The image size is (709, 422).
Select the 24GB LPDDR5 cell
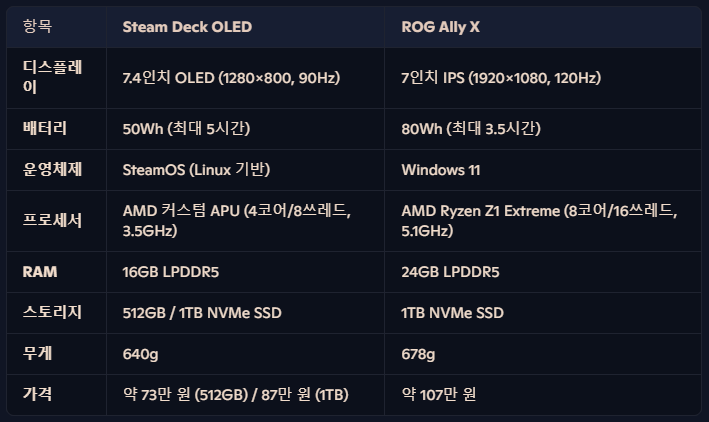(x=450, y=272)
